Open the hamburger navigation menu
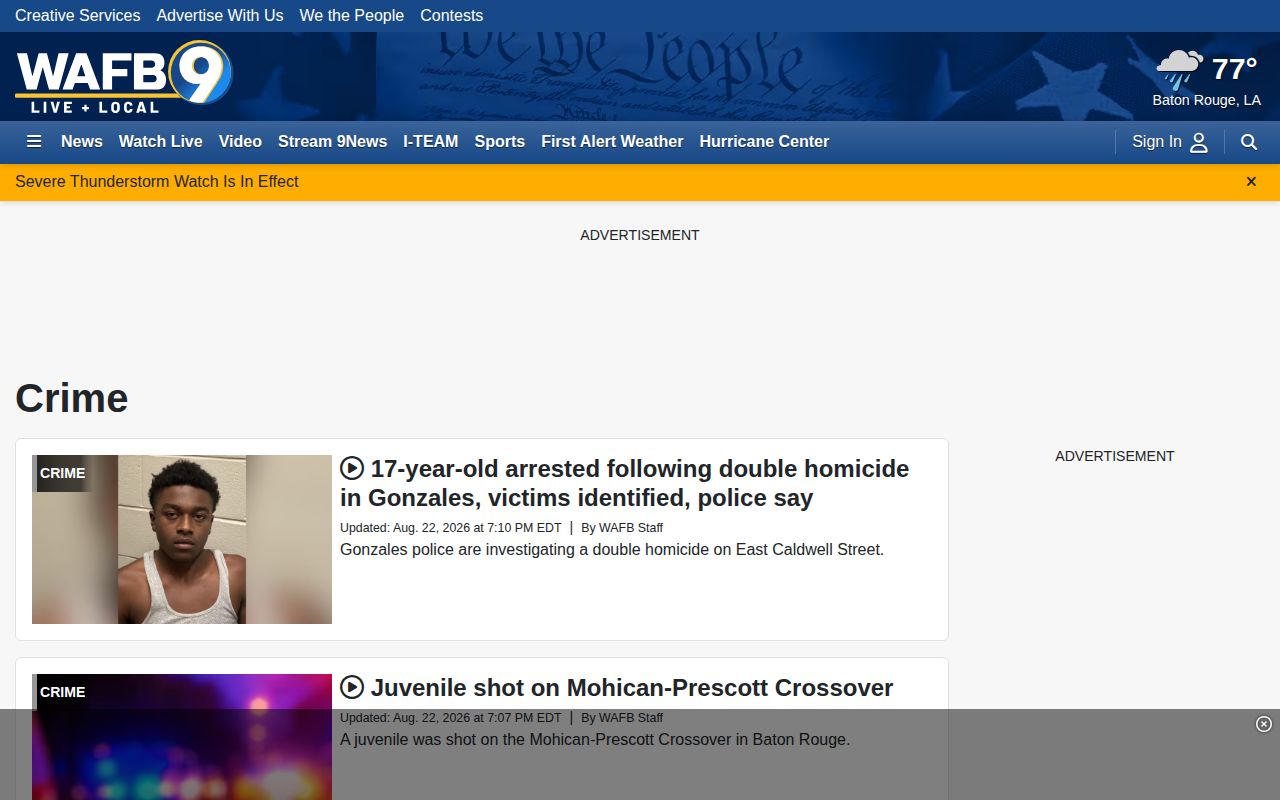Screen dimensions: 1280x800 [x=34, y=142]
